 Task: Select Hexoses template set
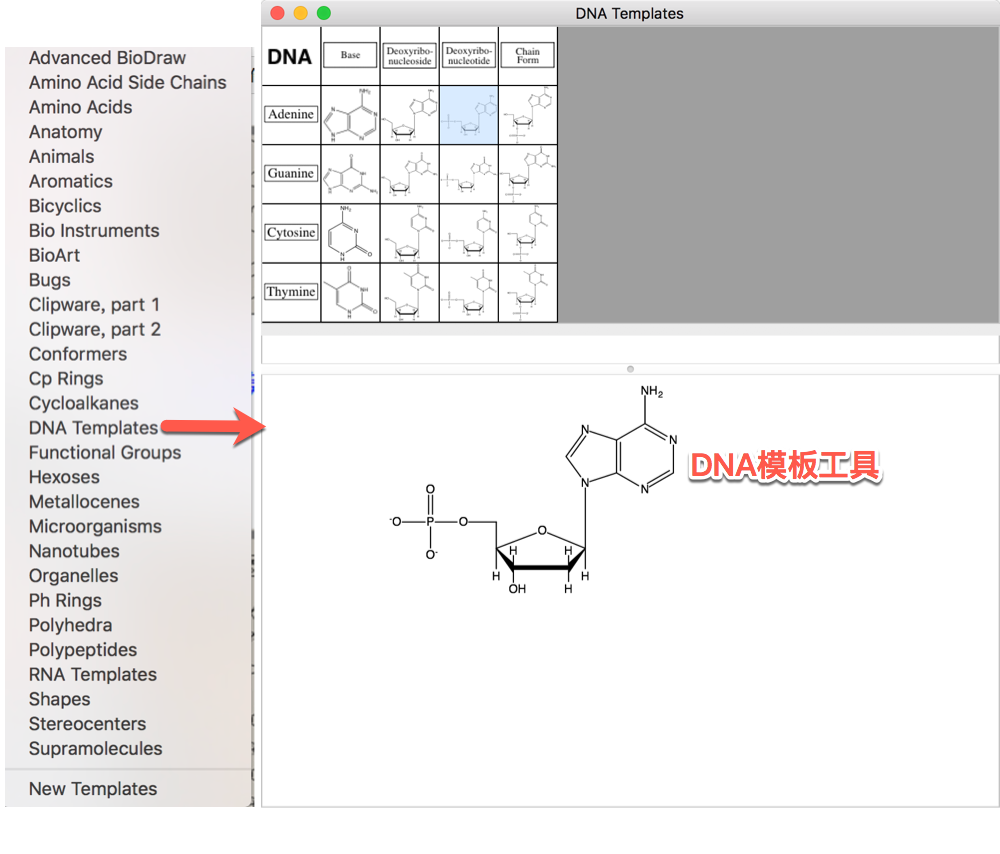tap(64, 478)
